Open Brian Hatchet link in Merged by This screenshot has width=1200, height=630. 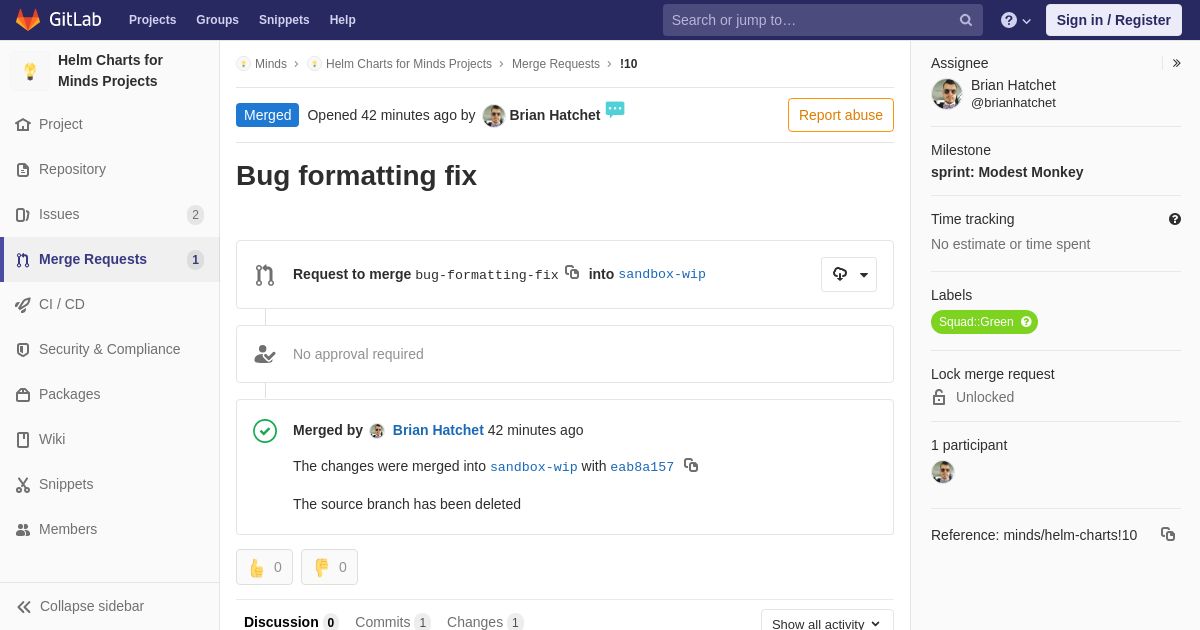[x=438, y=430]
